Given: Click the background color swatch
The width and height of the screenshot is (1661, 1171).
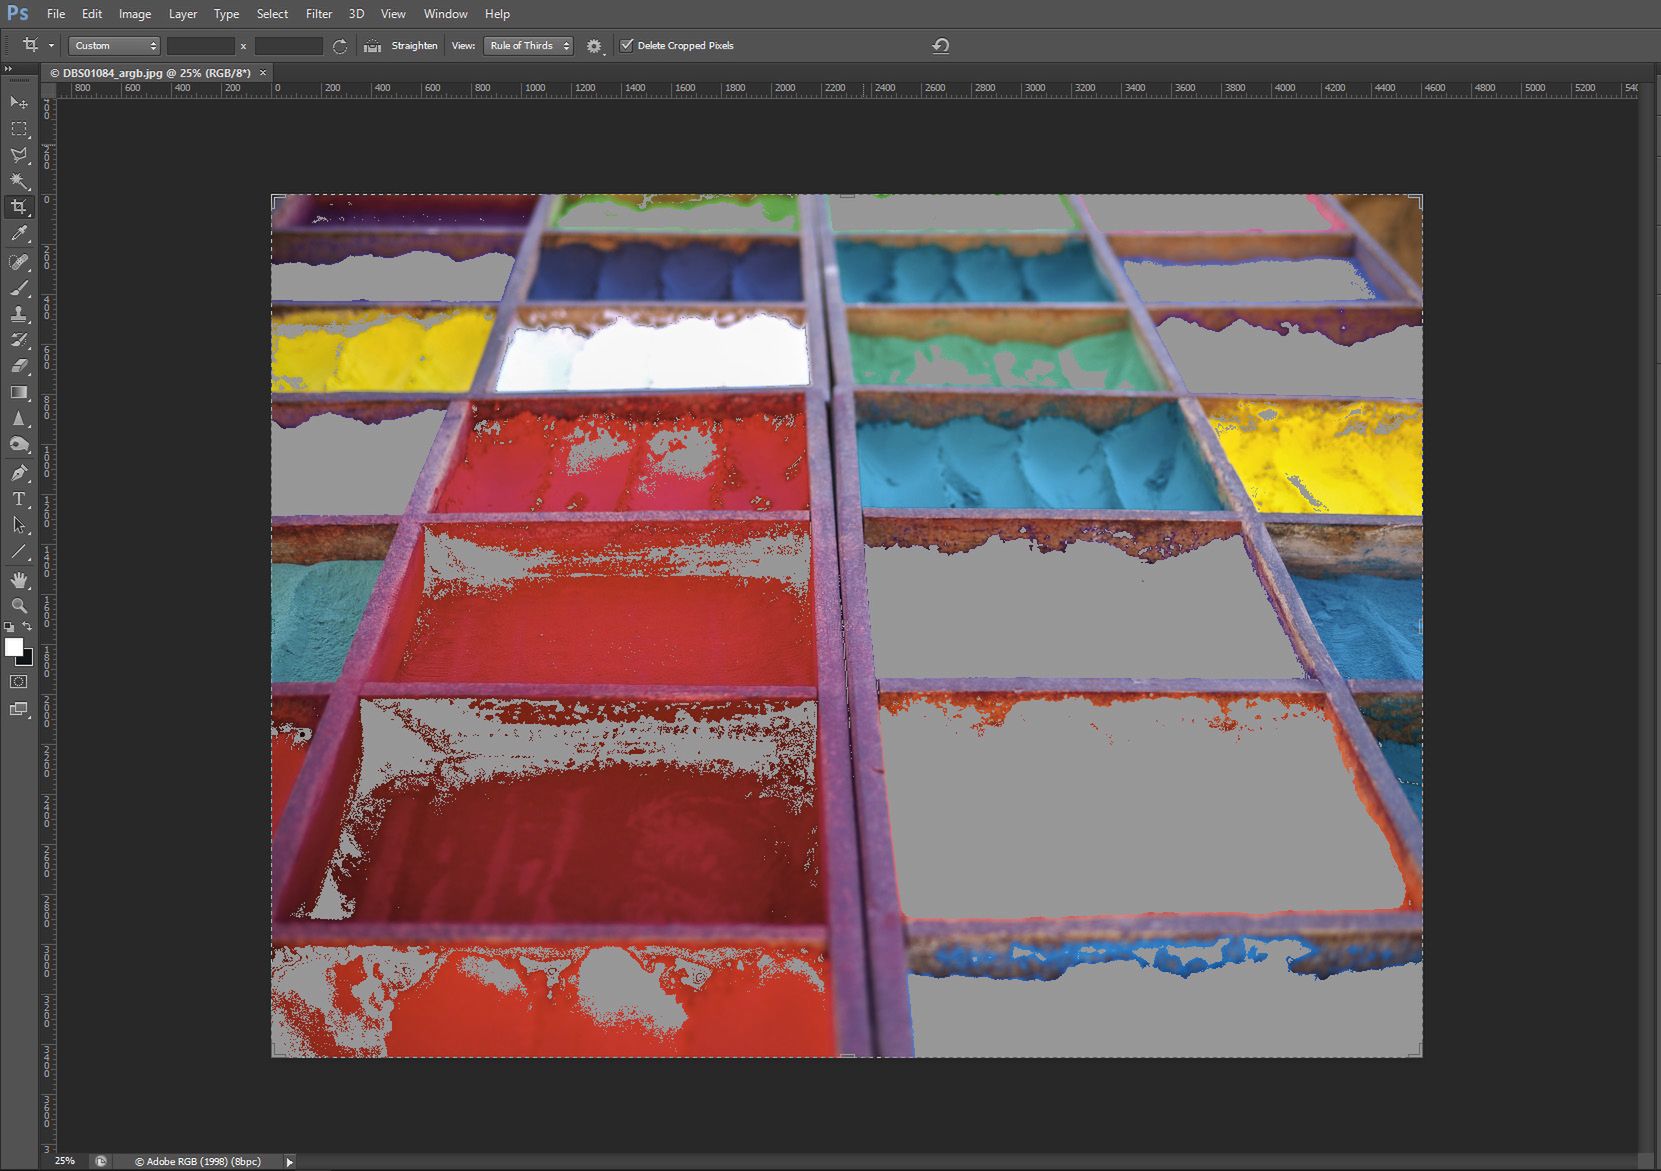Looking at the screenshot, I should [x=28, y=660].
